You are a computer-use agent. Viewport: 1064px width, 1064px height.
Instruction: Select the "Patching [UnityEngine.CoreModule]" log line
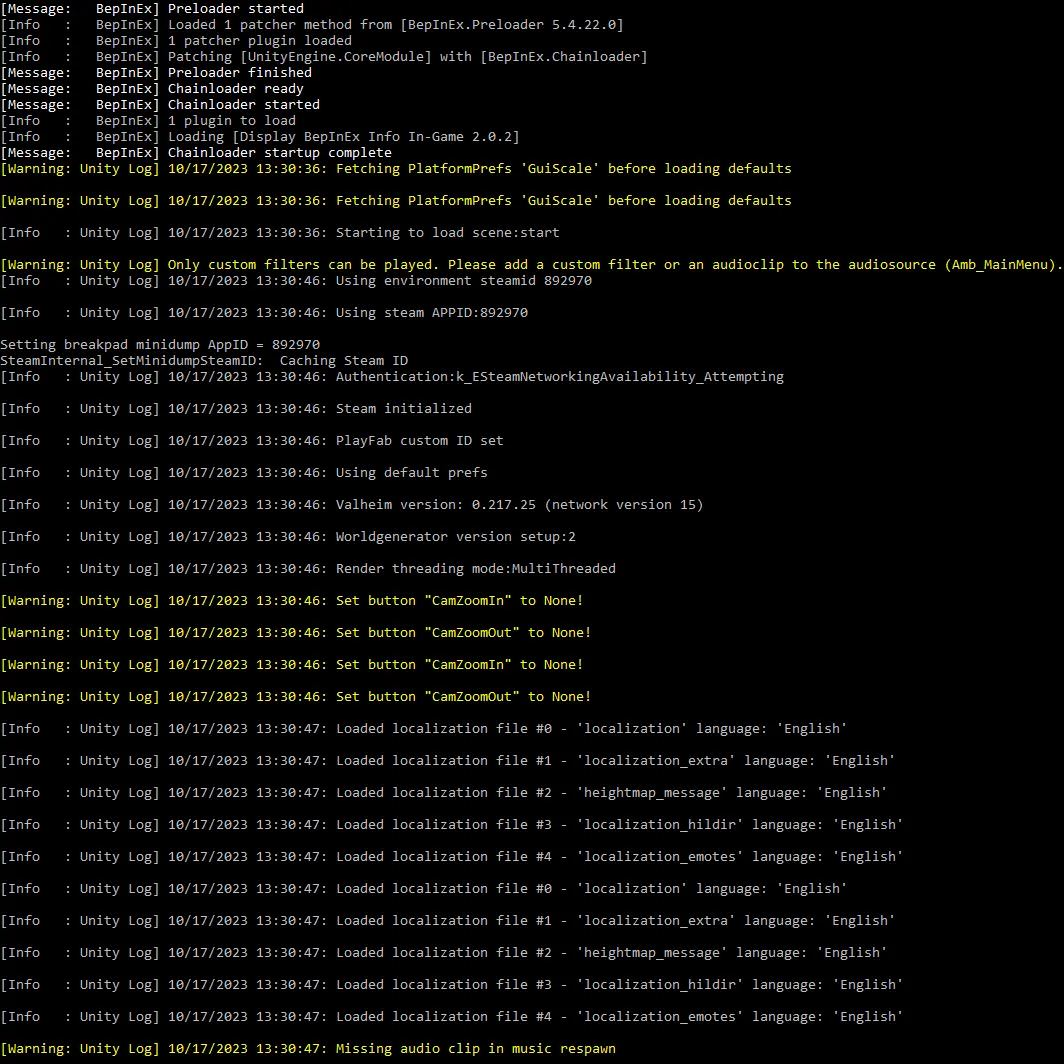(324, 56)
